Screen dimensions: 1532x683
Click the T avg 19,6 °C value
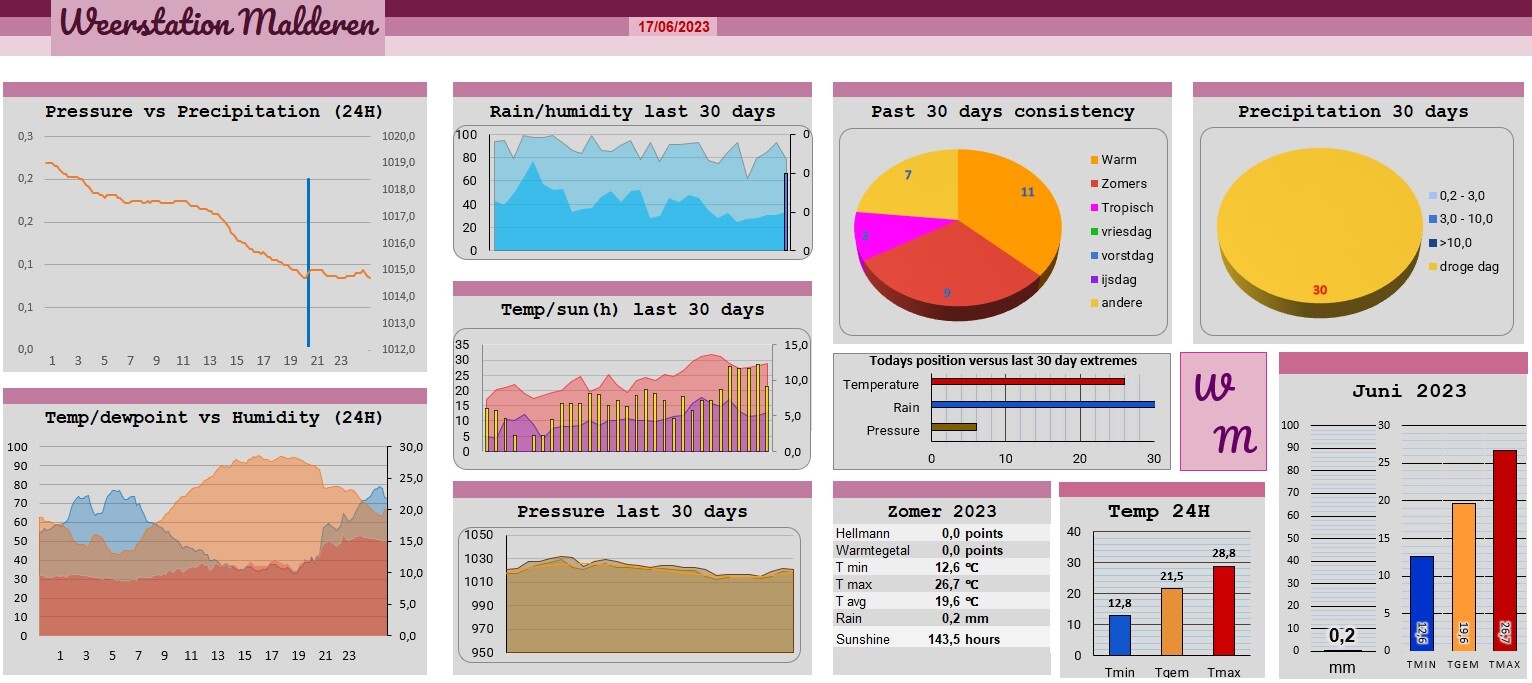pos(960,602)
